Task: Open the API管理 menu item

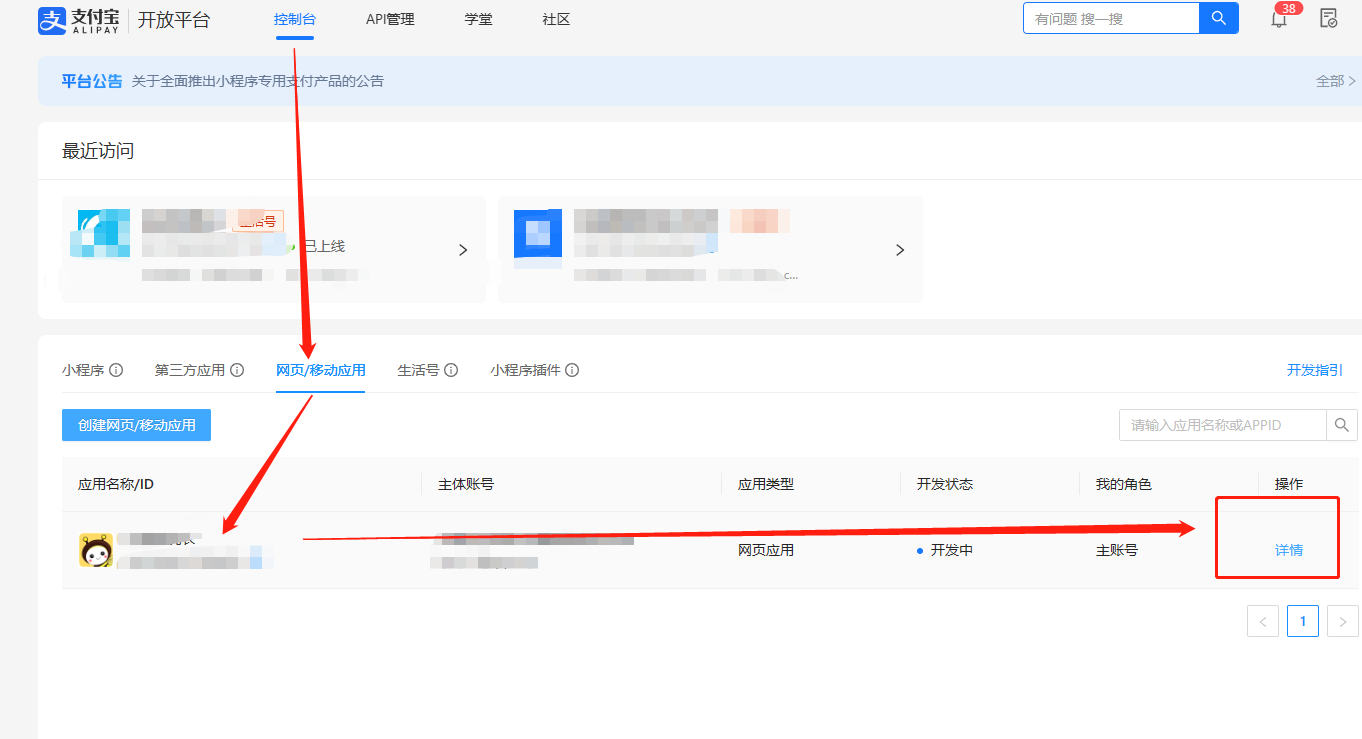Action: coord(390,19)
